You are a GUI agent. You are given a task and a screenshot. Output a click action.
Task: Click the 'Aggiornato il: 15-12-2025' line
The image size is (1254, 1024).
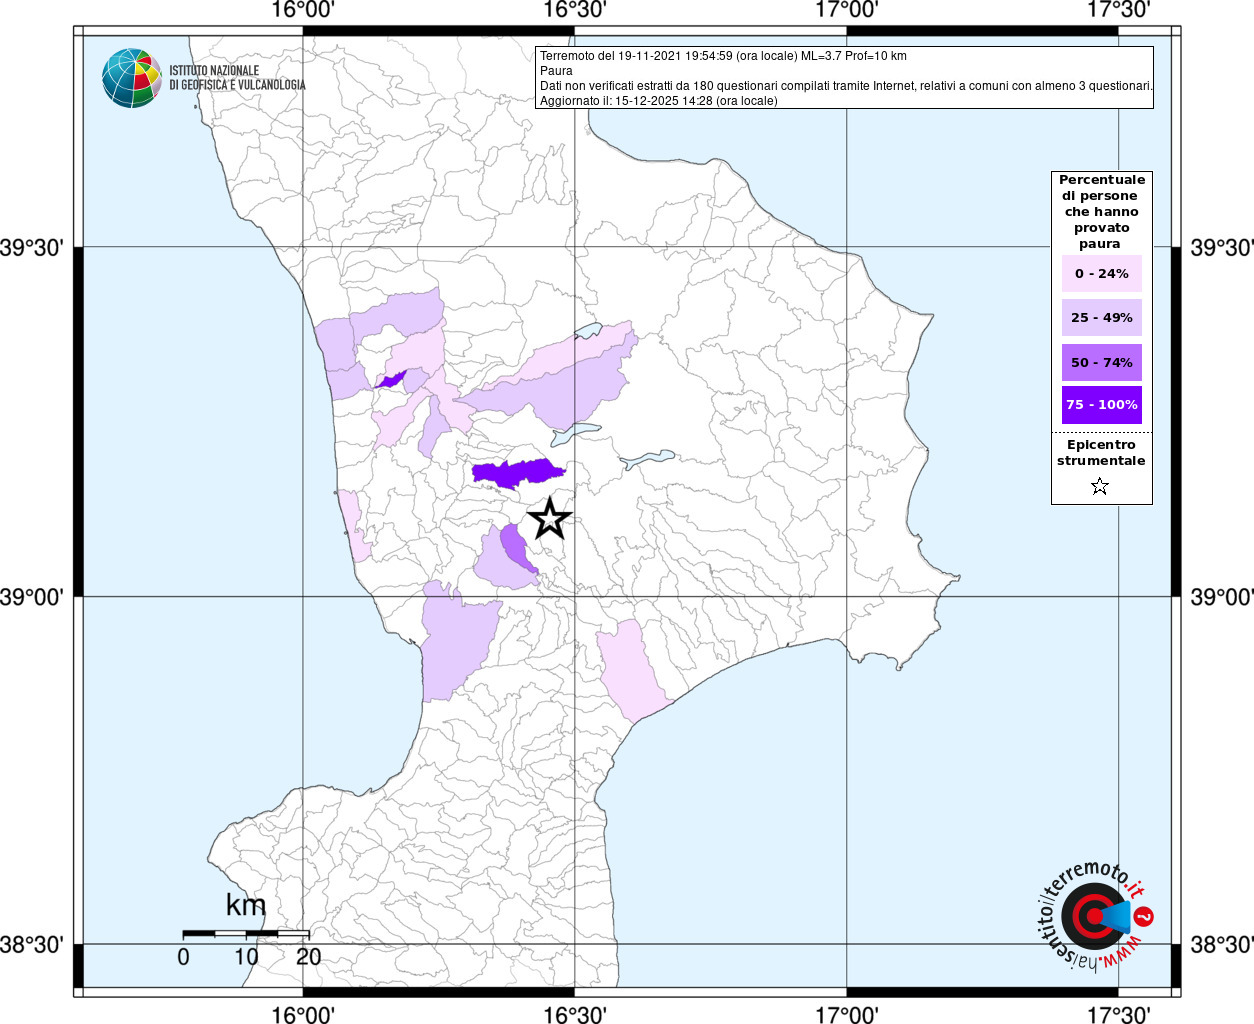coord(658,101)
